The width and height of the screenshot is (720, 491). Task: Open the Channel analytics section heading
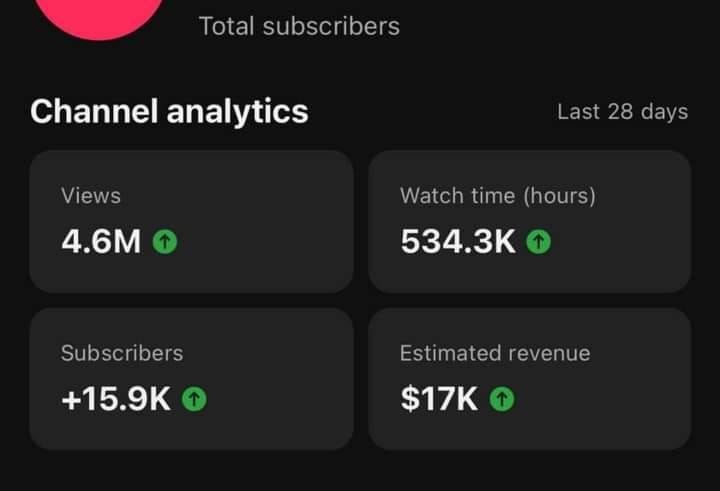(x=169, y=111)
